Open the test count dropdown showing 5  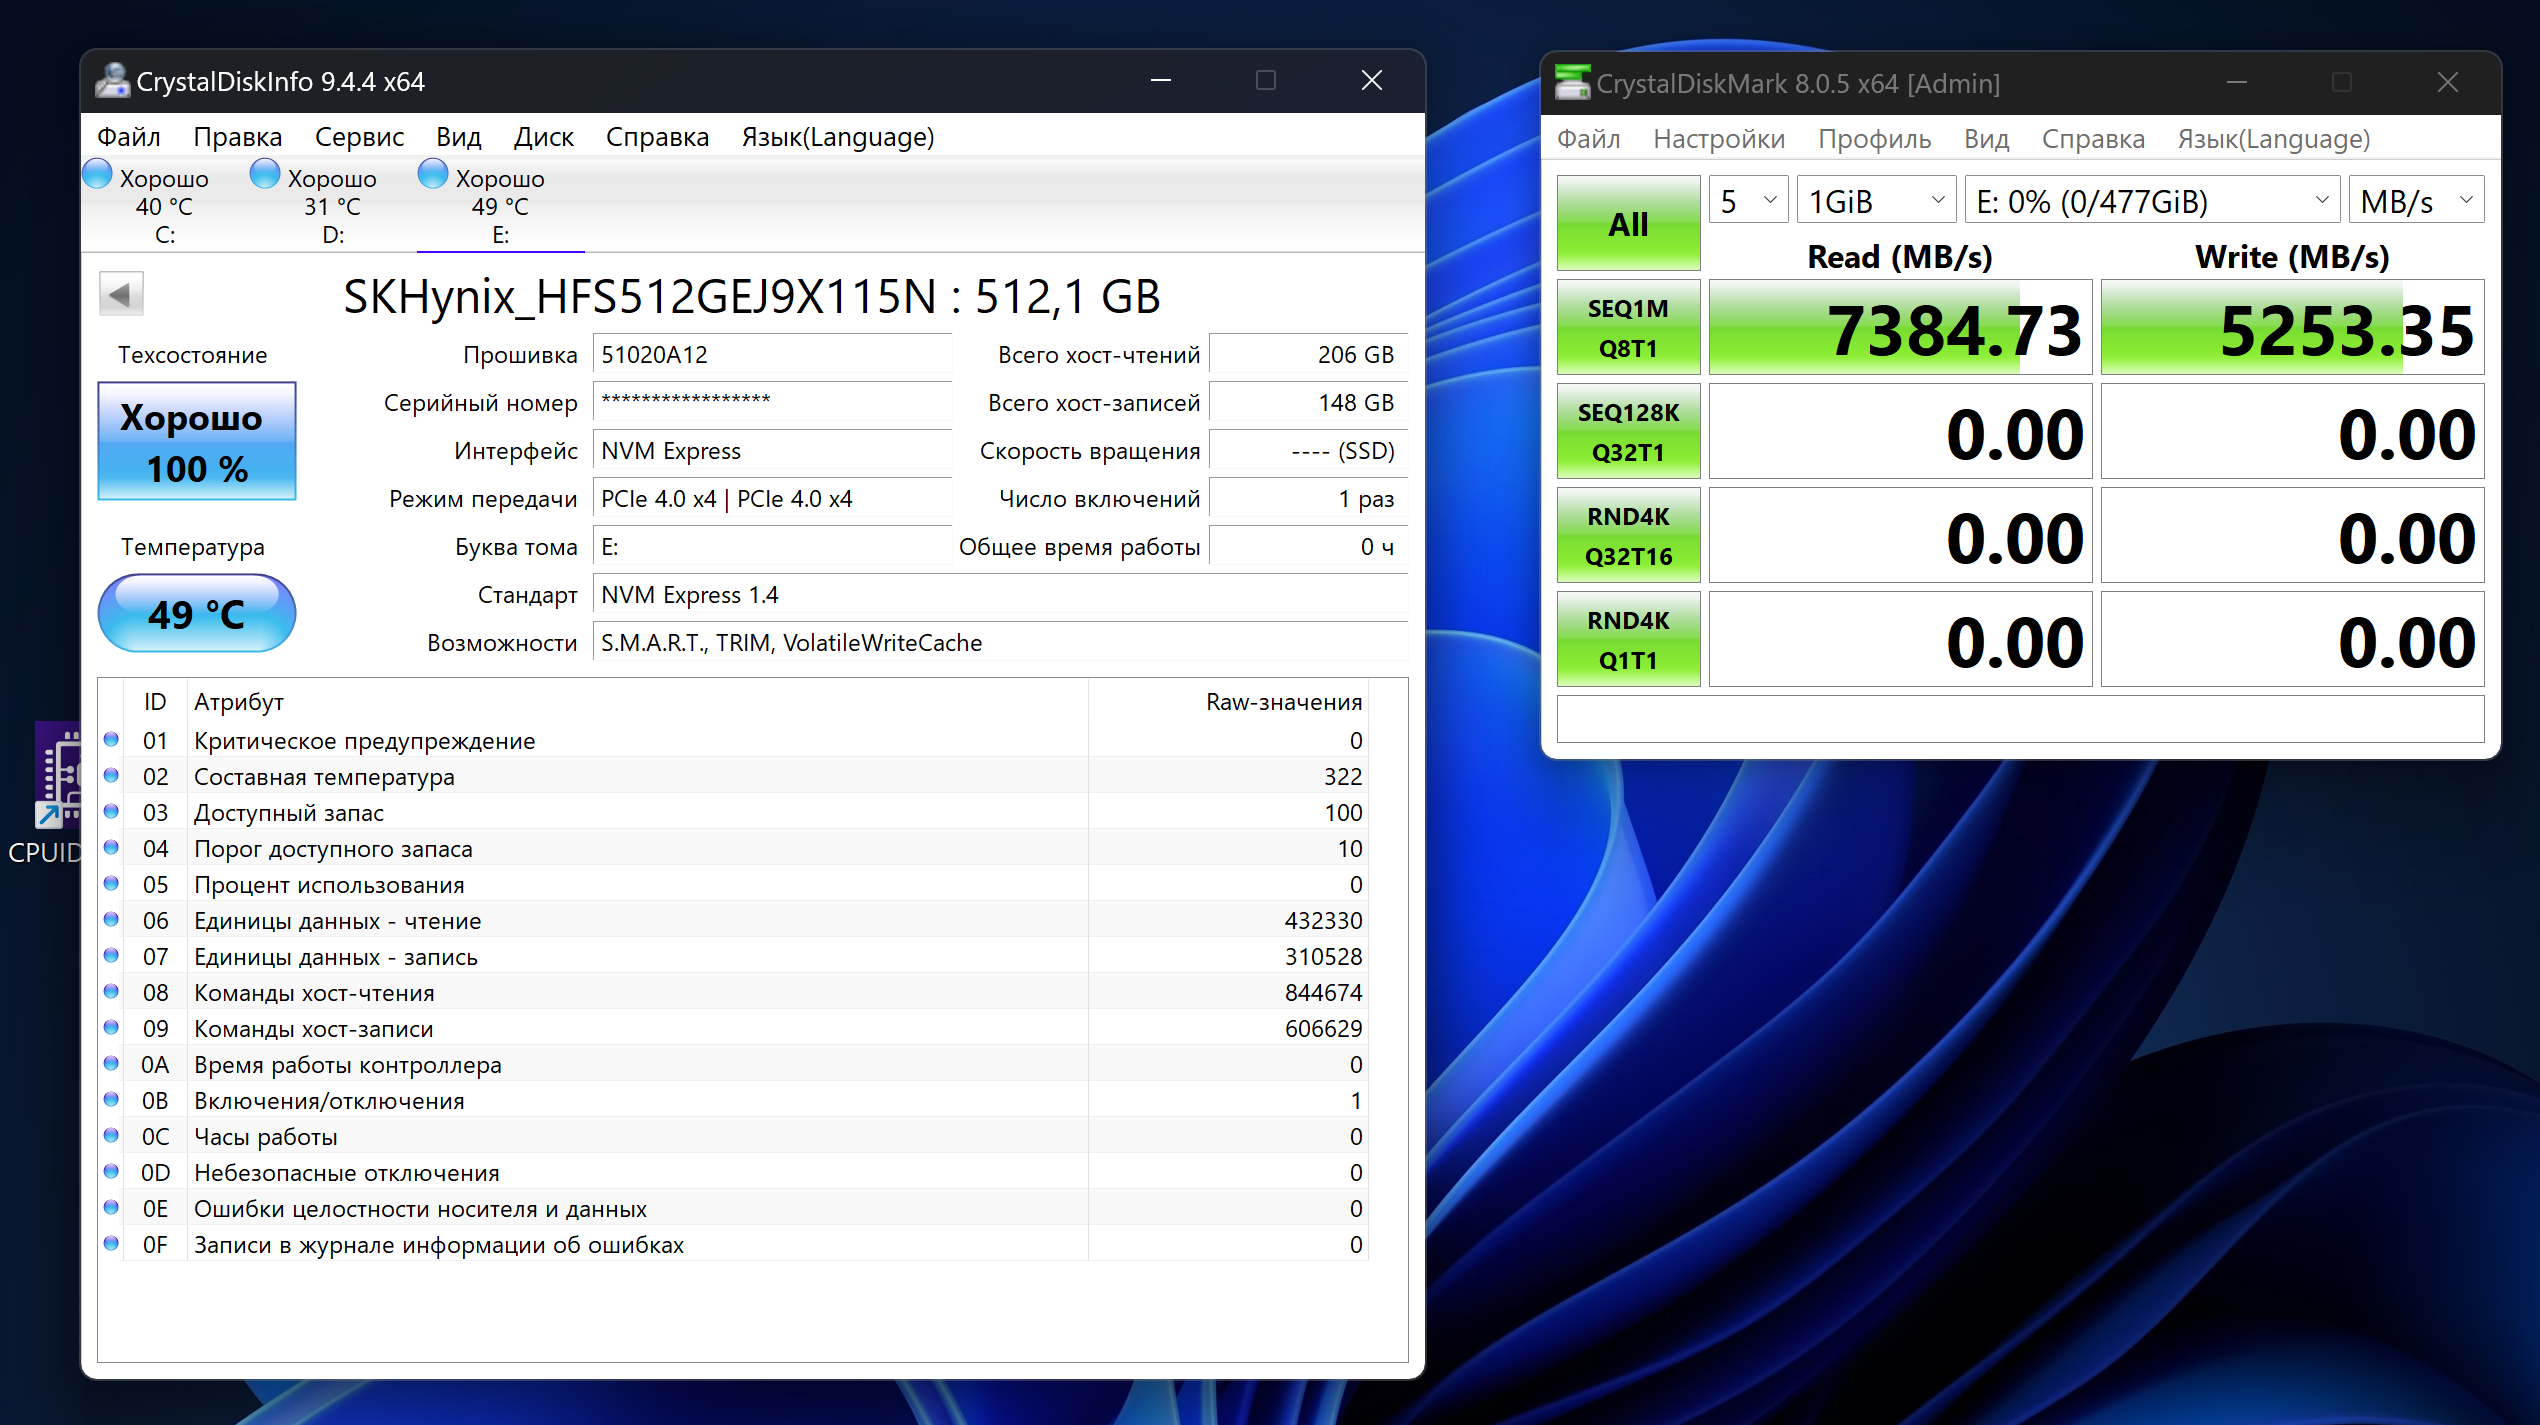click(1747, 201)
